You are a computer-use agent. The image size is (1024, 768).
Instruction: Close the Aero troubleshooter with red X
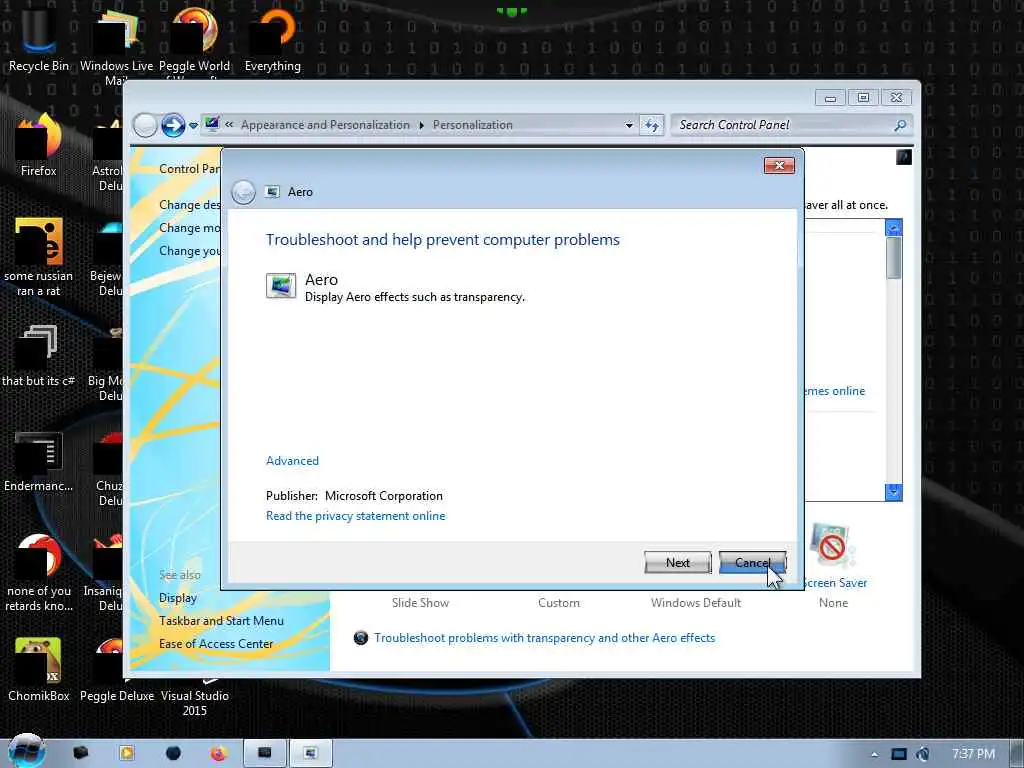click(779, 165)
